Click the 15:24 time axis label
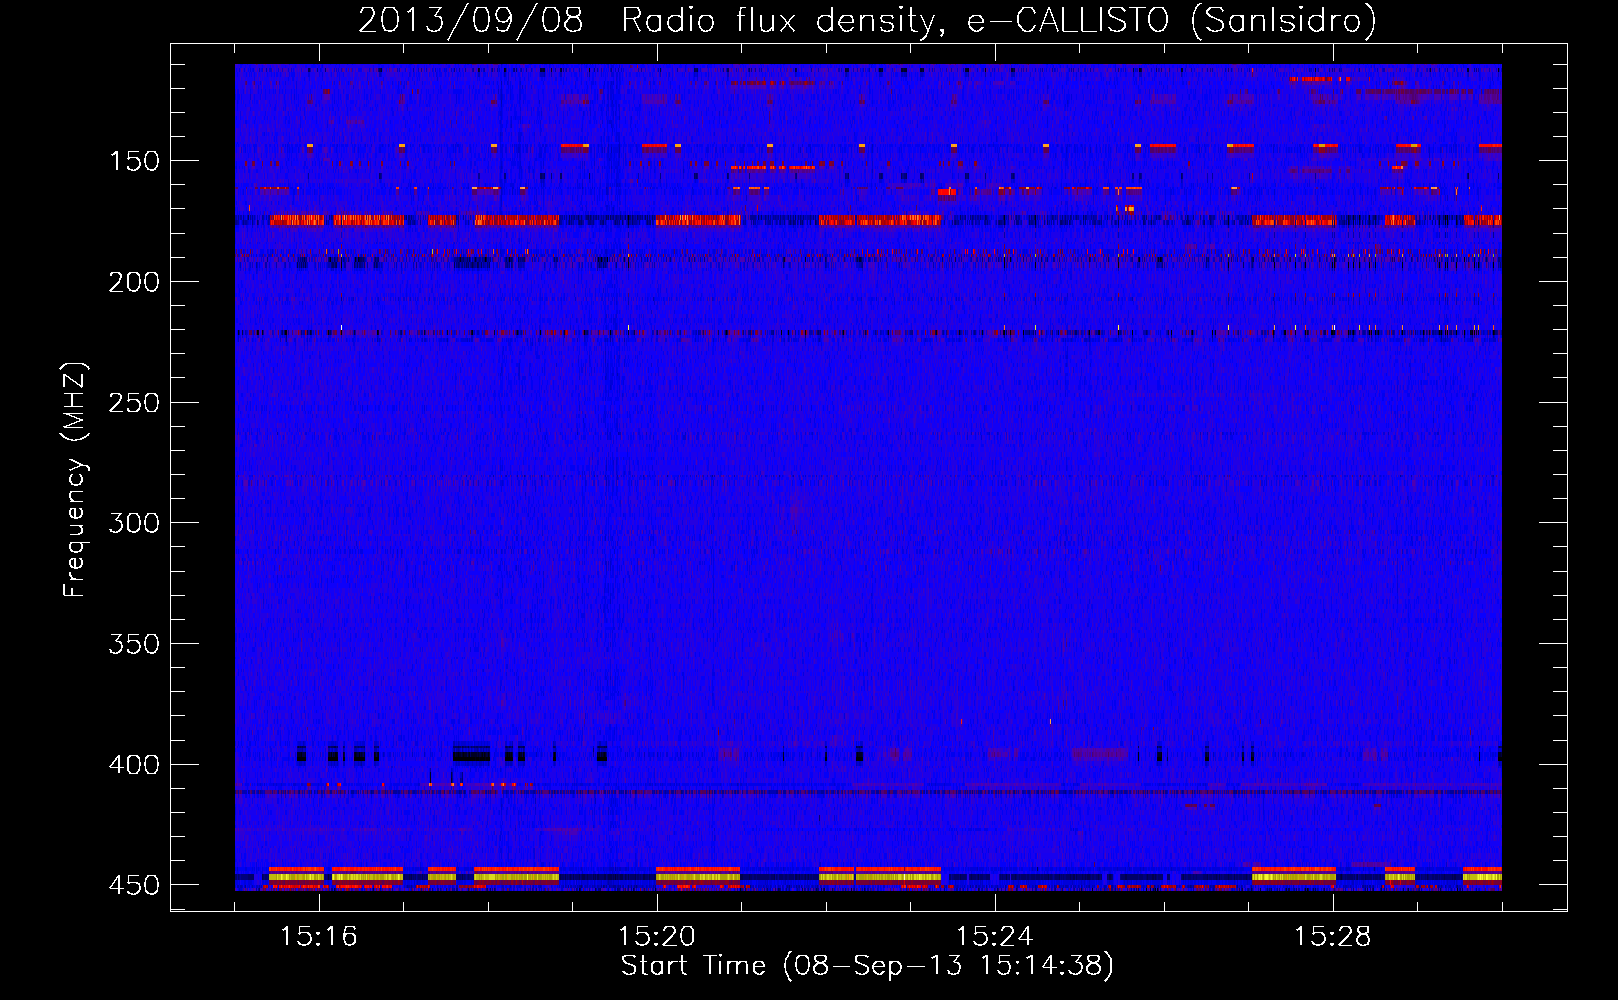 995,937
